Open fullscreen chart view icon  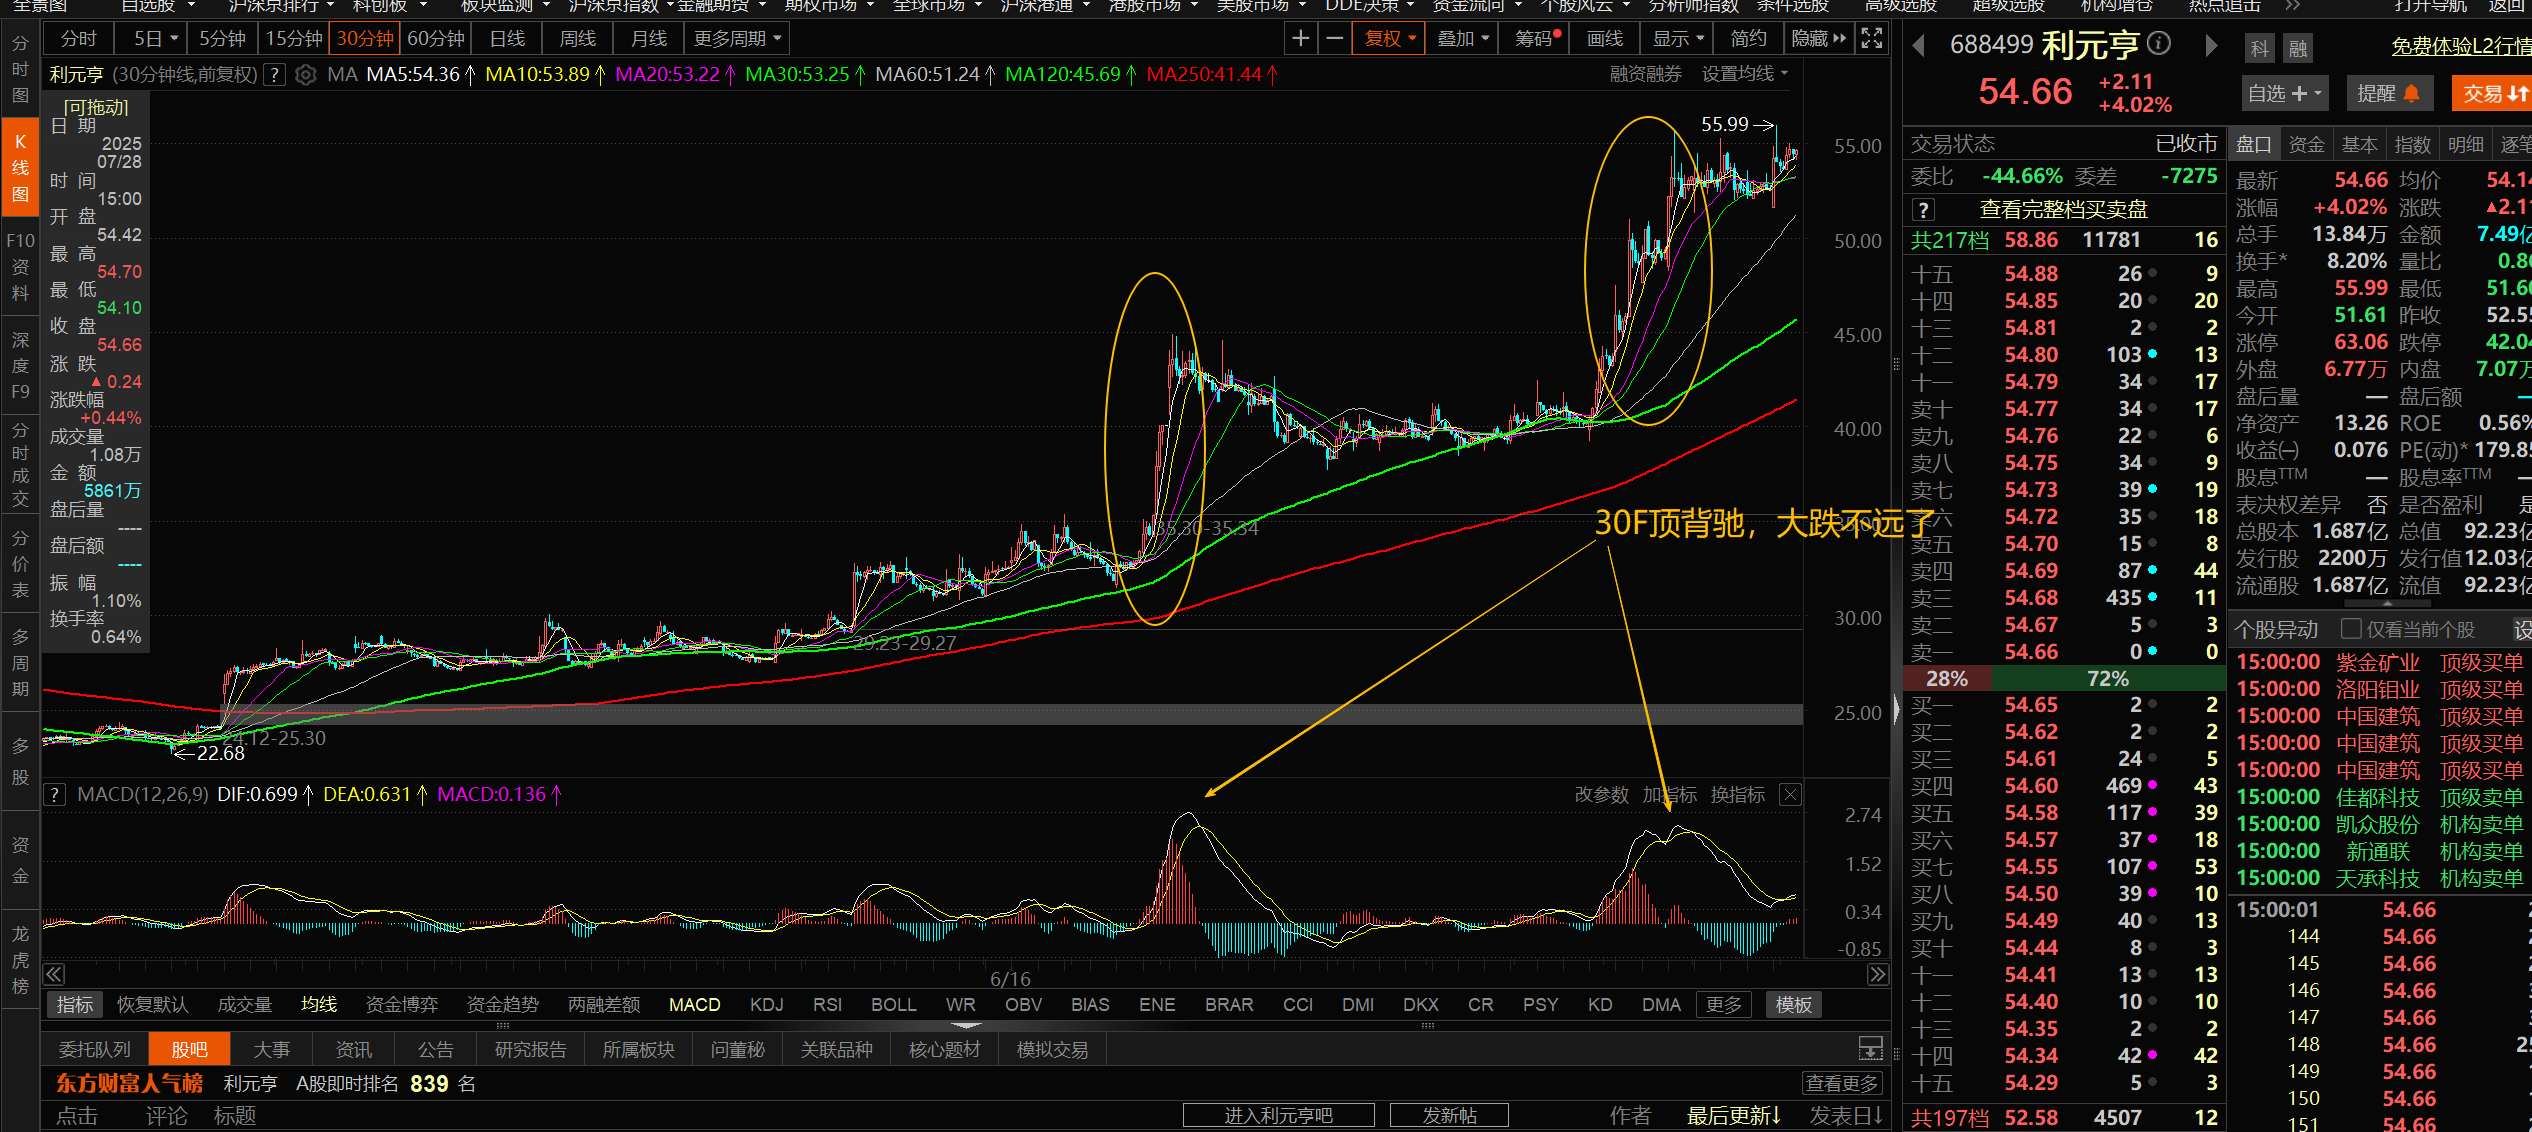(x=1871, y=39)
